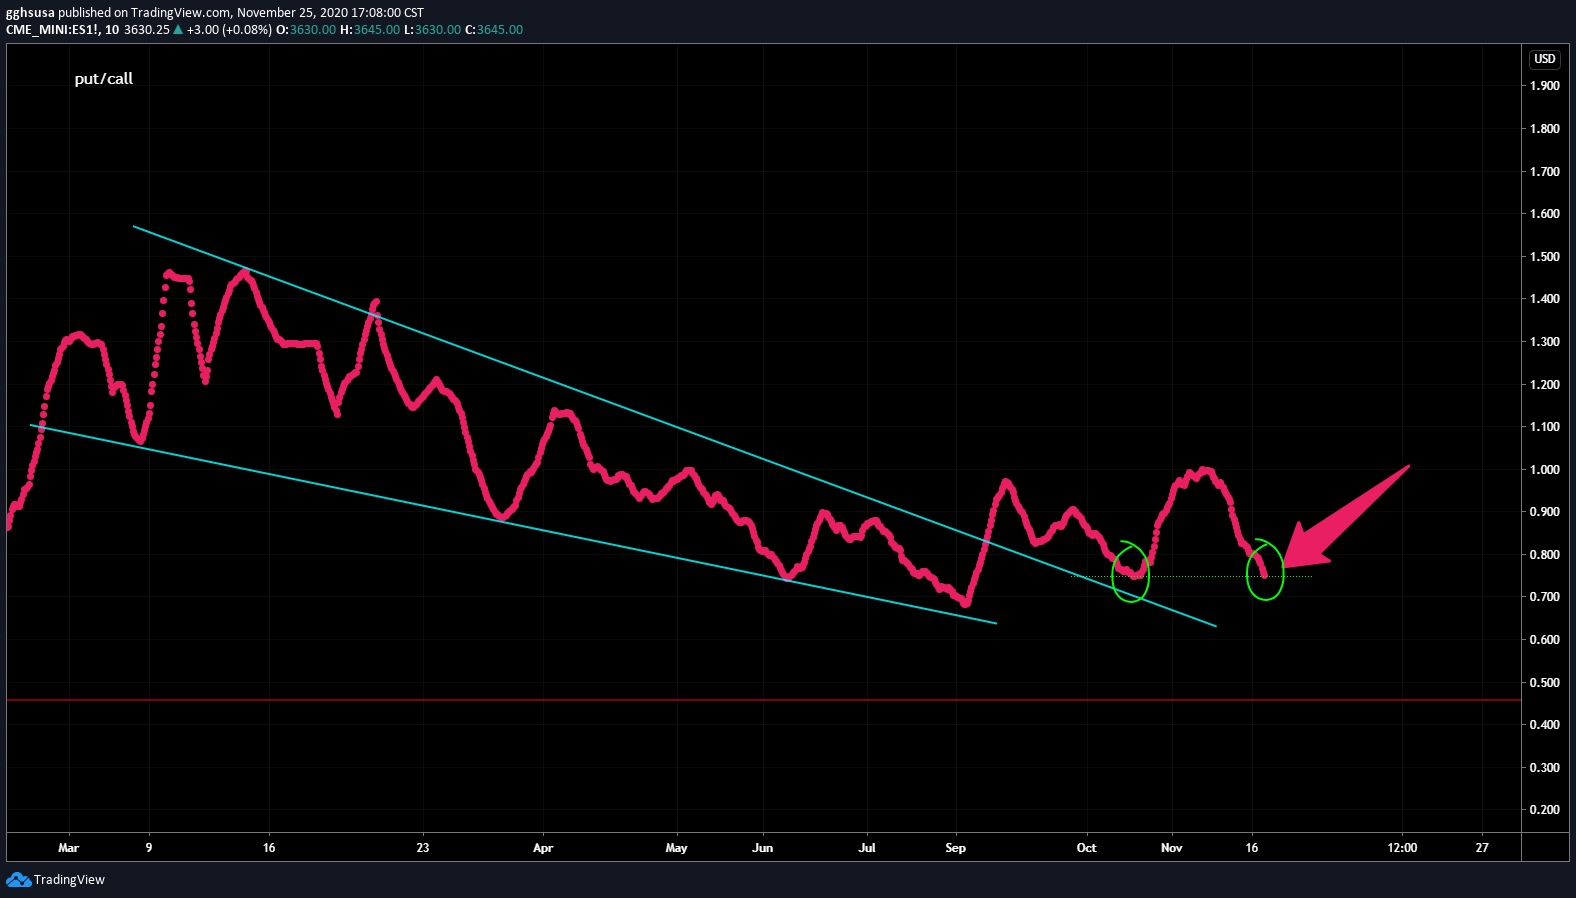Click the 1.100 price axis label
Screen dimensions: 1576x898
coord(1545,427)
